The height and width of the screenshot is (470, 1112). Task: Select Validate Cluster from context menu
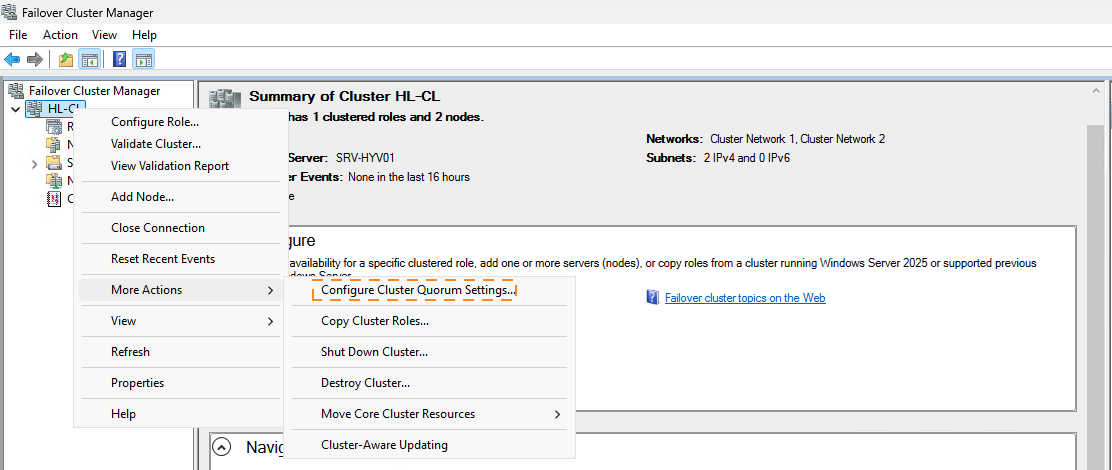point(155,144)
